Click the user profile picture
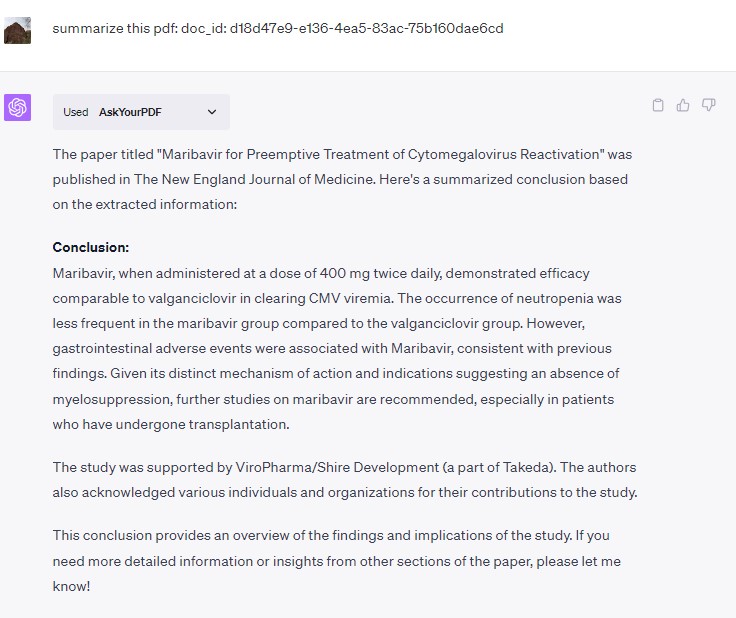 [18, 29]
